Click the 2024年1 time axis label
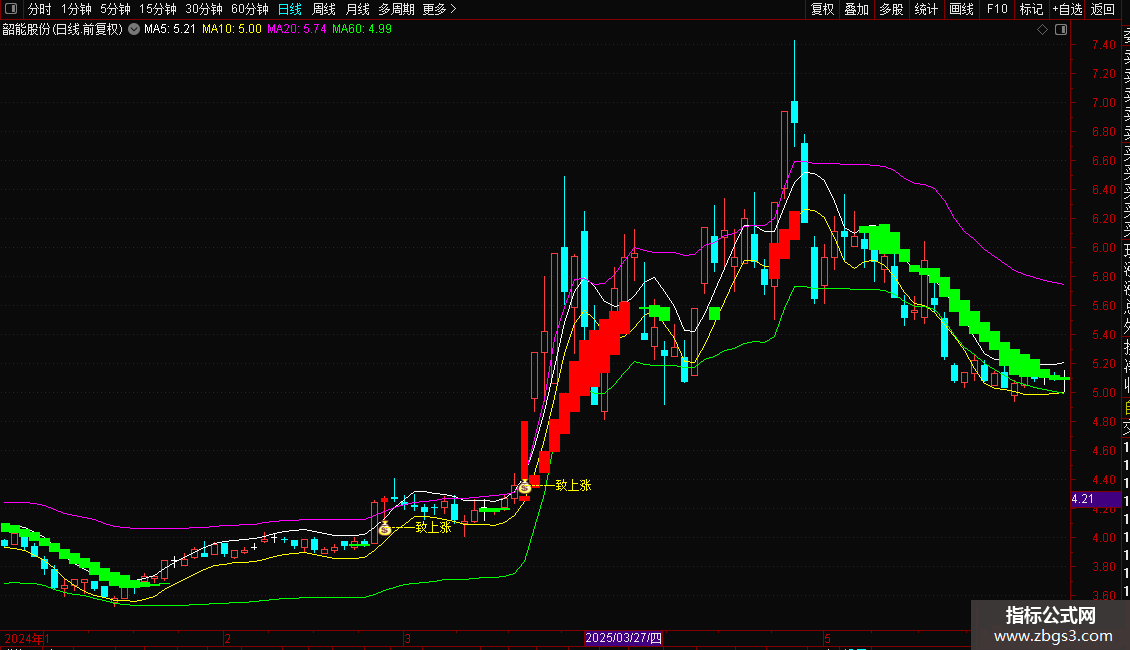1130x650 pixels. 27,638
